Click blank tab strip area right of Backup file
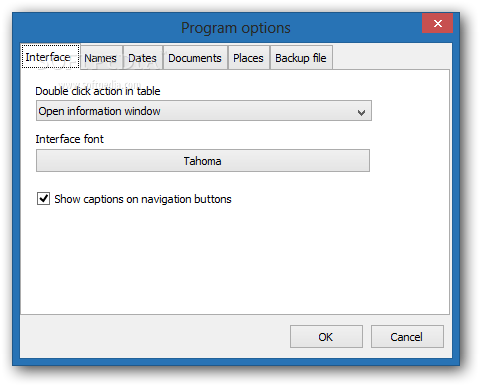The height and width of the screenshot is (386, 480). point(390,57)
